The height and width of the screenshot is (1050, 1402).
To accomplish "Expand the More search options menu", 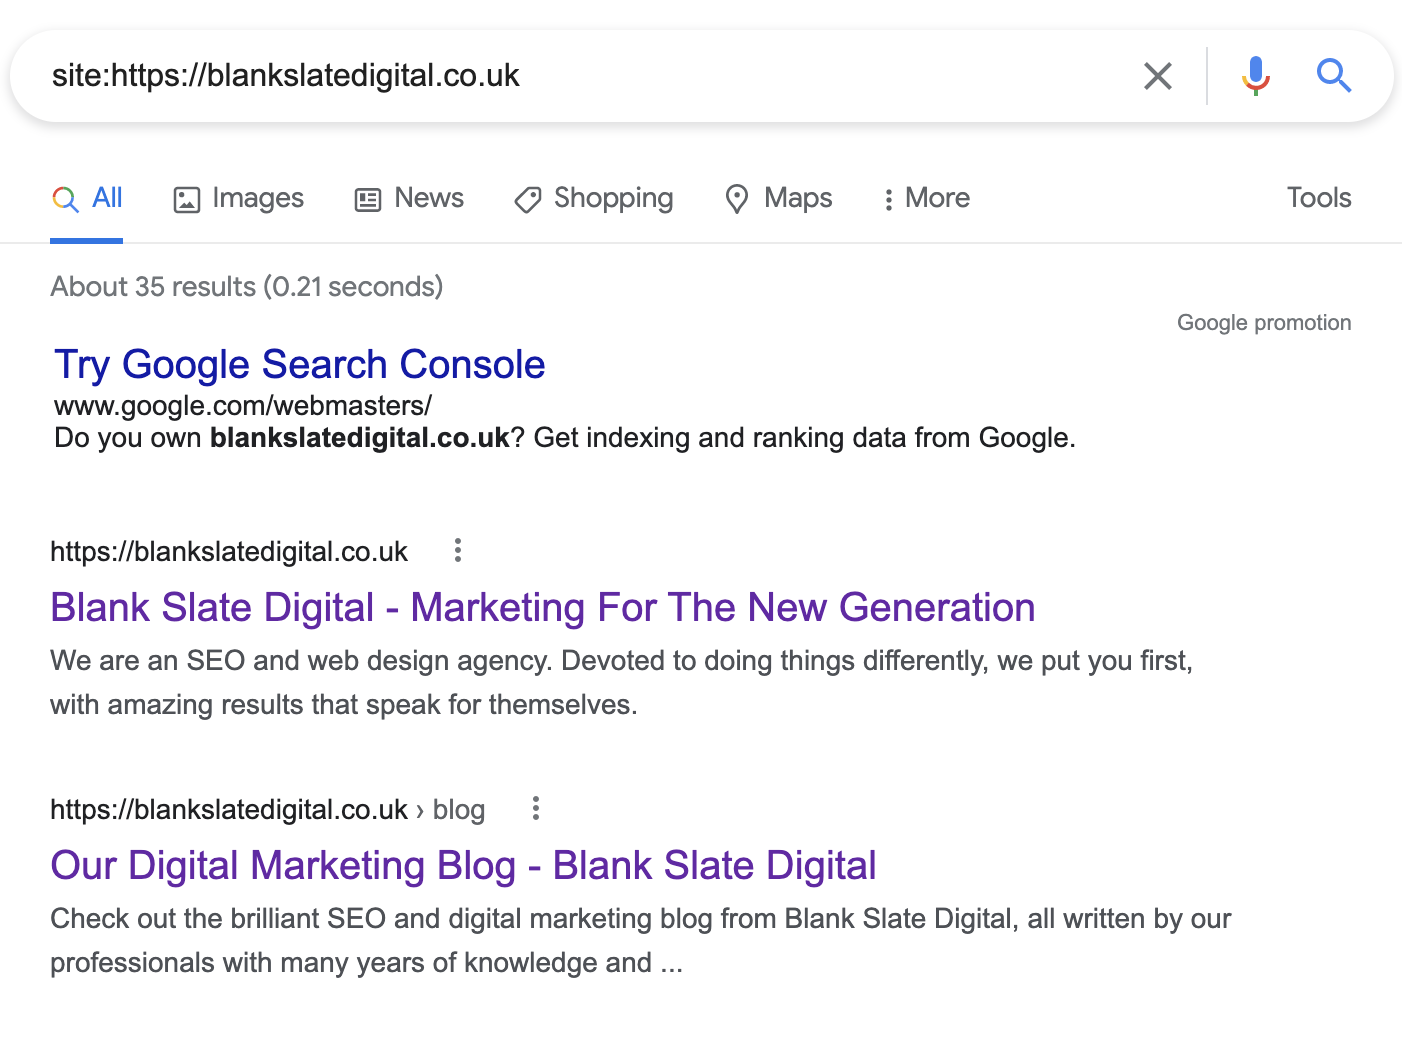I will click(926, 198).
